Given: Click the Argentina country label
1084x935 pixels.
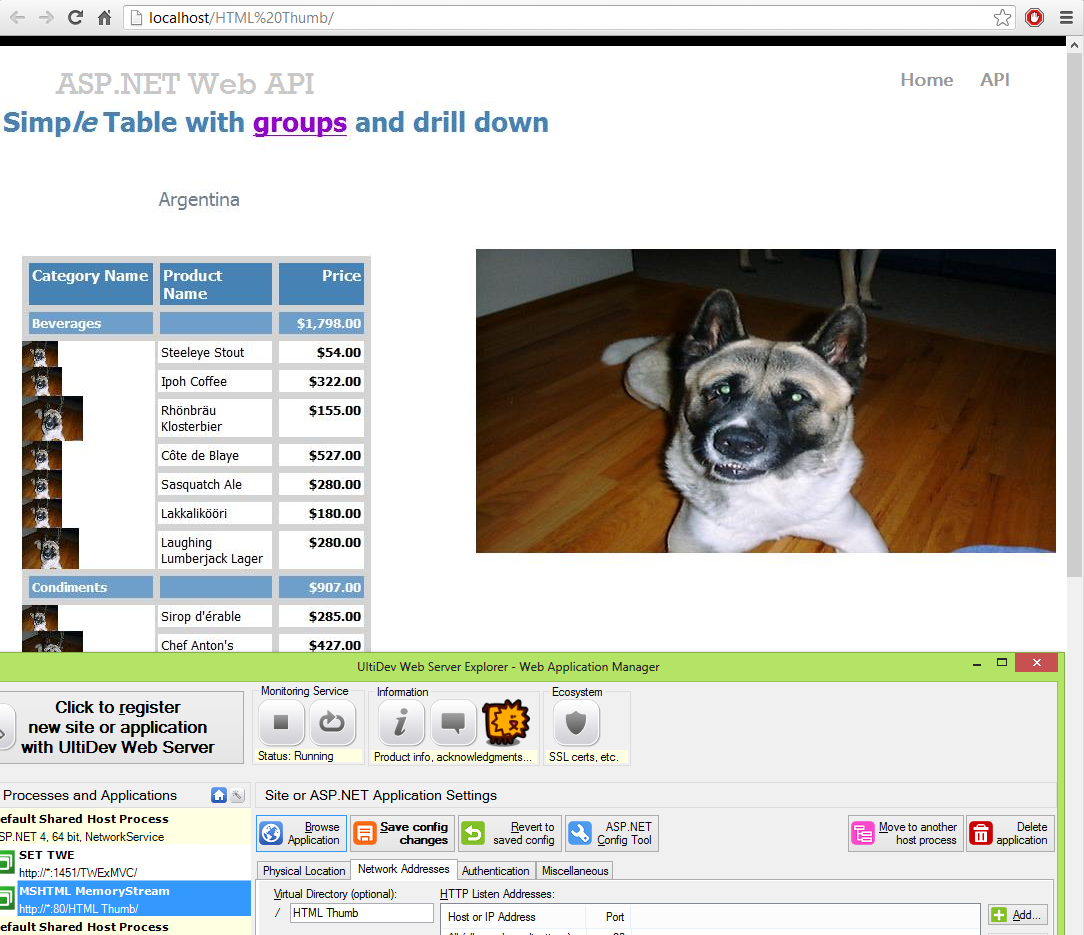Looking at the screenshot, I should tap(199, 200).
